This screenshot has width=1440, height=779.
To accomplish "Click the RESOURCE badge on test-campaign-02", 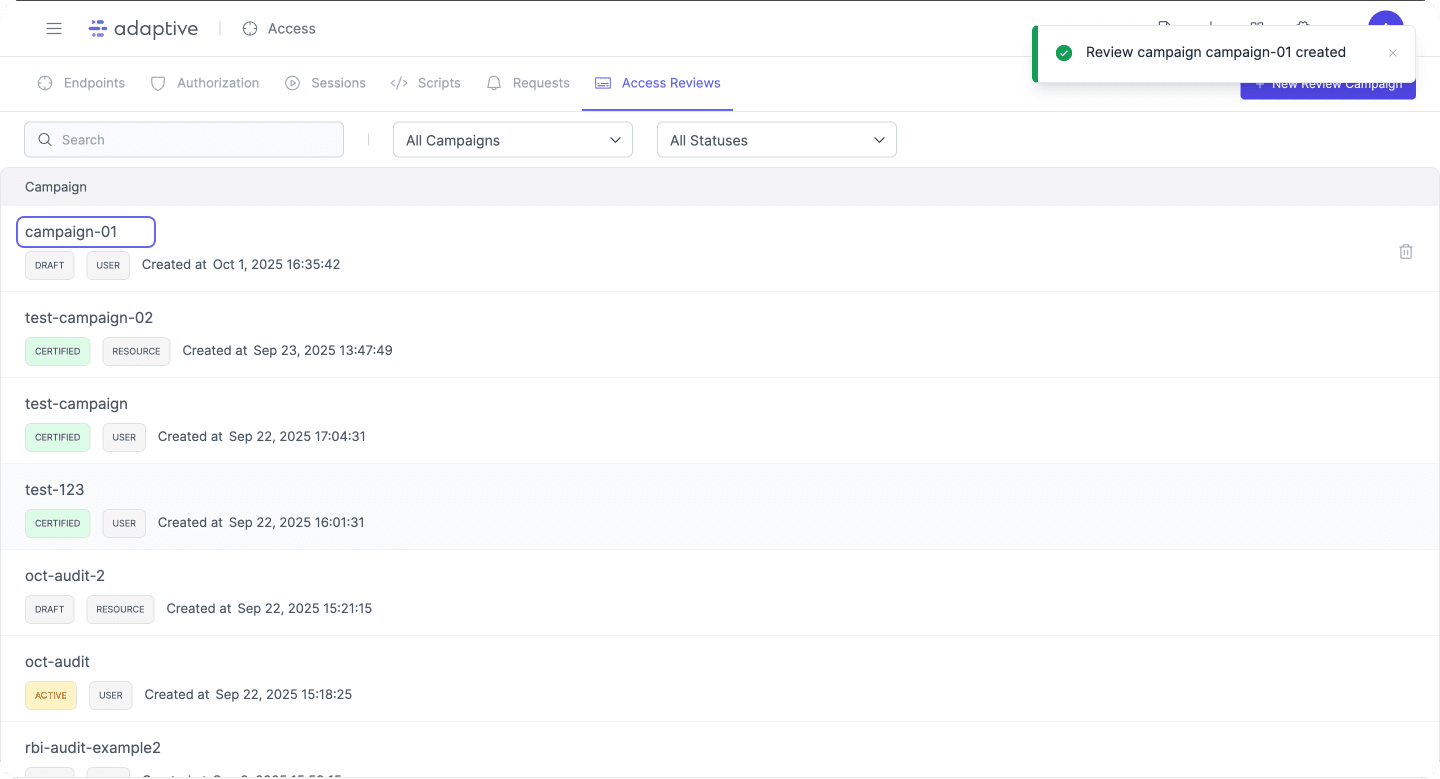I will tap(136, 351).
